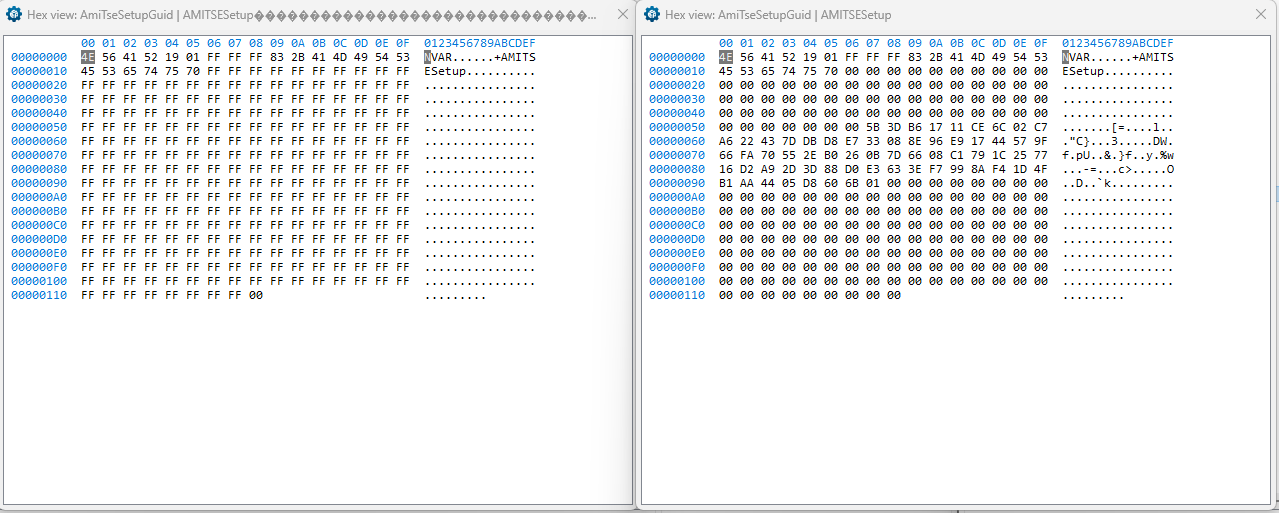Image resolution: width=1279 pixels, height=513 pixels.
Task: Click column header 0F in the zero-filled view
Action: click(1041, 43)
